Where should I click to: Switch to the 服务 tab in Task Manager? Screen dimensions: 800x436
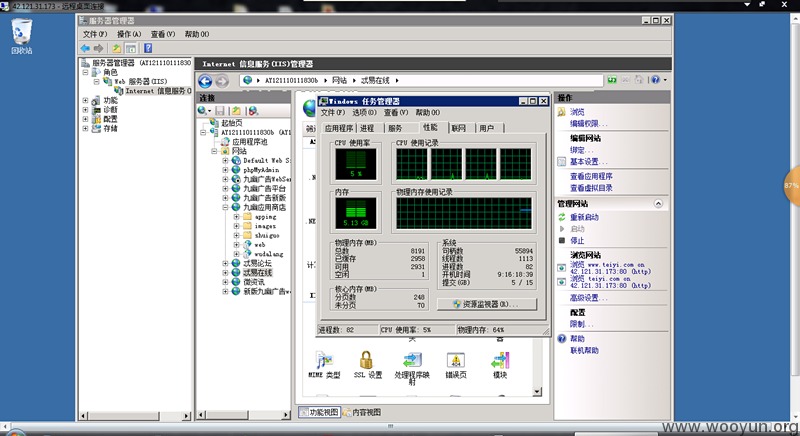pos(395,128)
